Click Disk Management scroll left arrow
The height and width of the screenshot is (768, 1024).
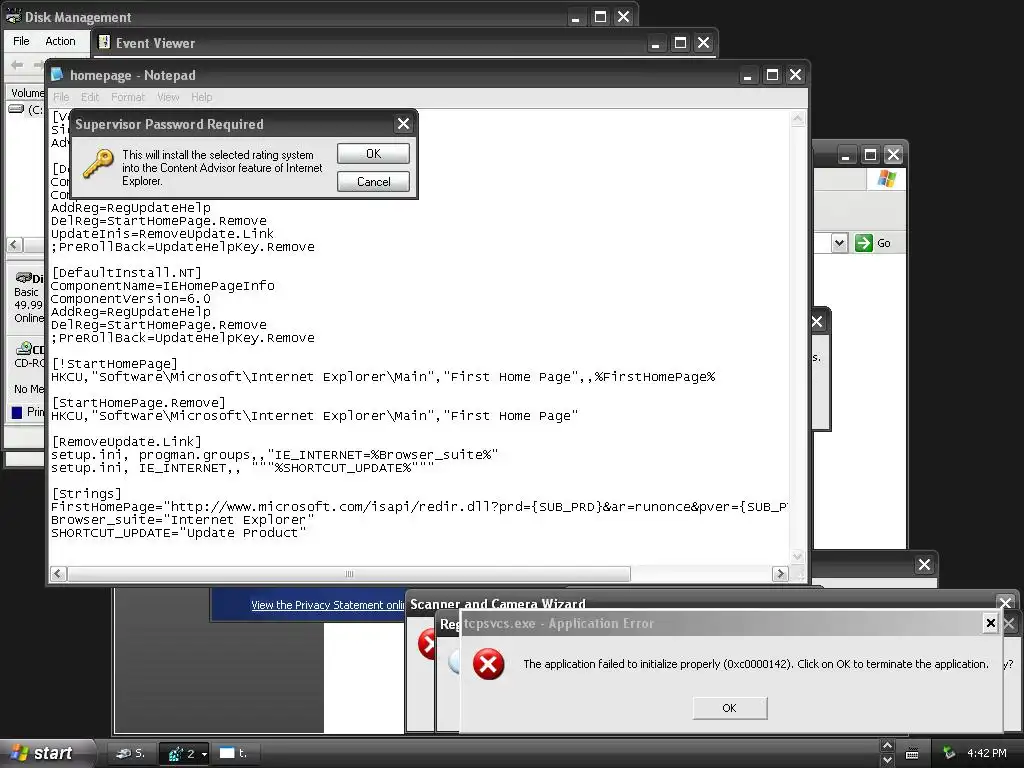(15, 245)
